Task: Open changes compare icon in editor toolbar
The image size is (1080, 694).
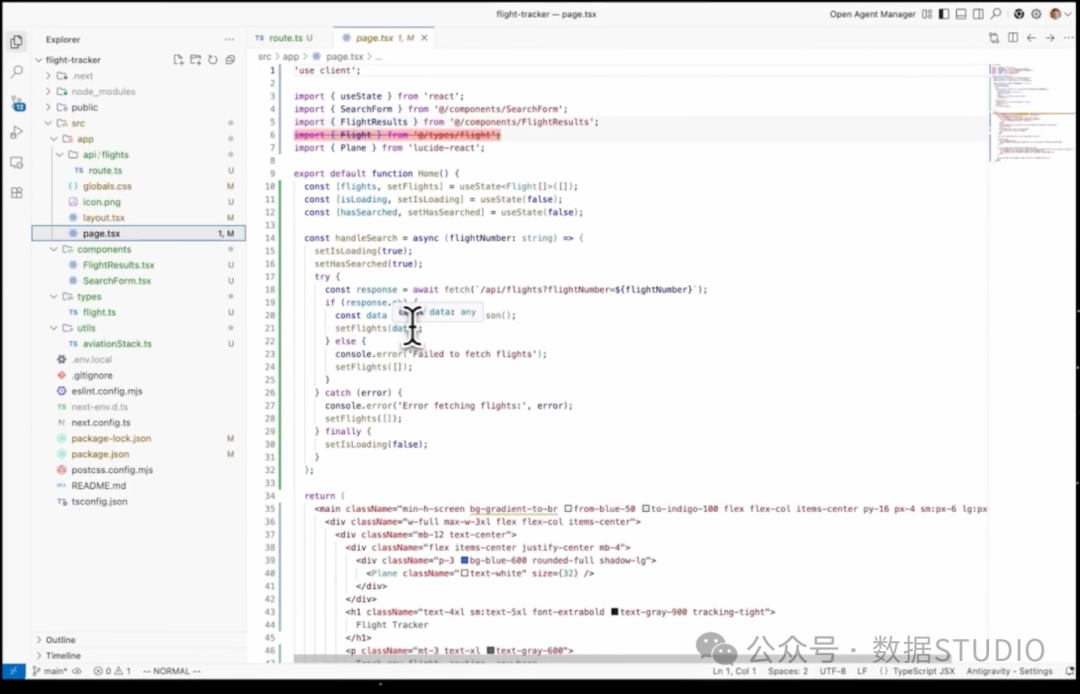Action: 994,38
